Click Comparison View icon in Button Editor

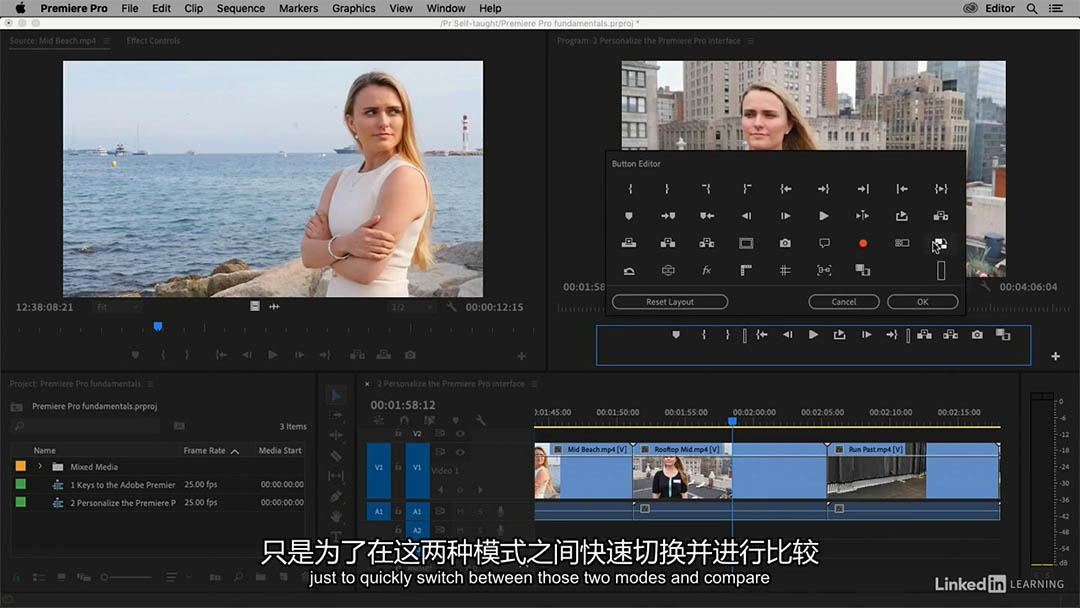coord(862,271)
